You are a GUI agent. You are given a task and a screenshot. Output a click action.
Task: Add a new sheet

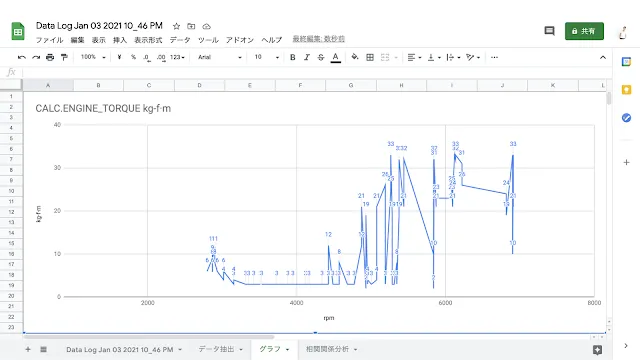28,349
